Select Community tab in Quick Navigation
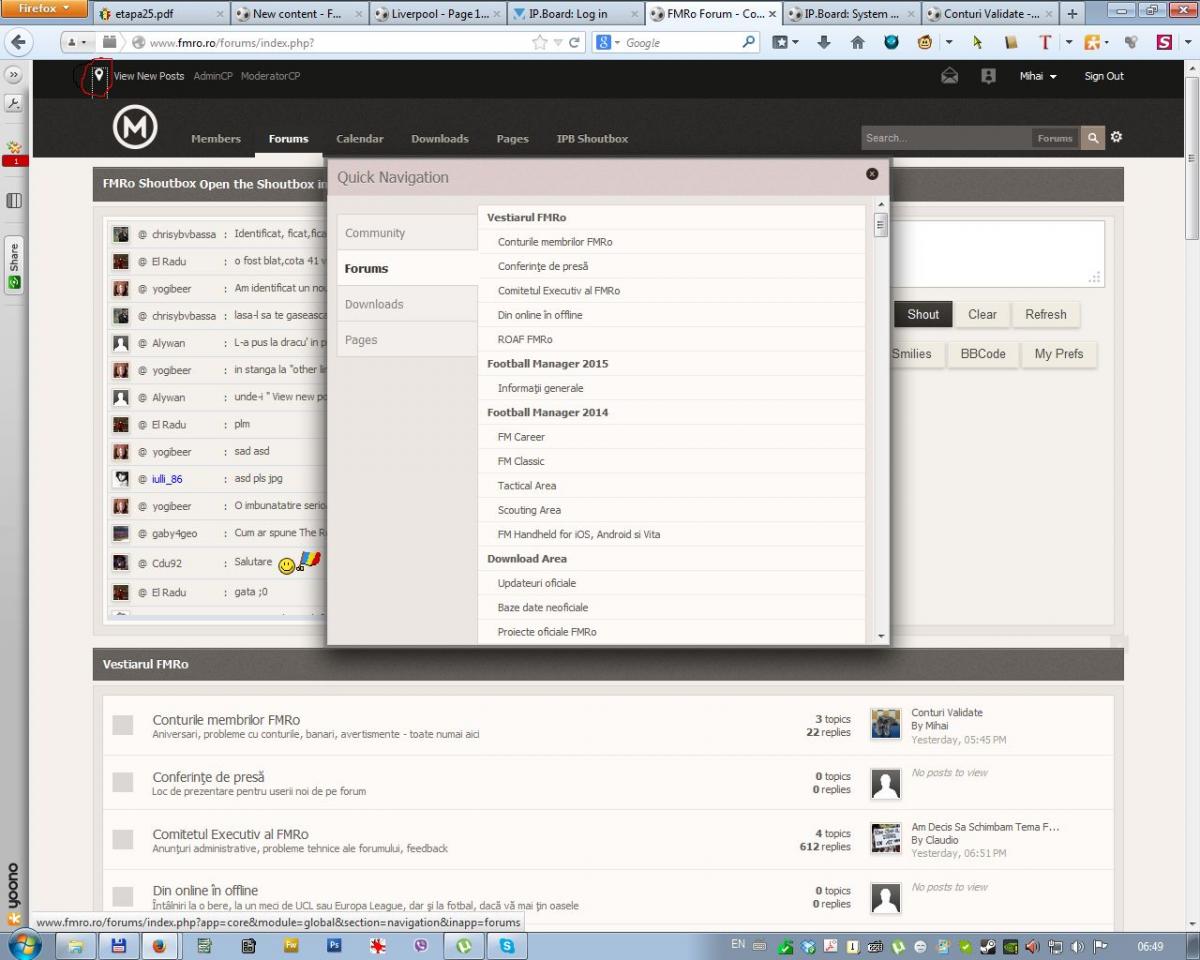 407,233
